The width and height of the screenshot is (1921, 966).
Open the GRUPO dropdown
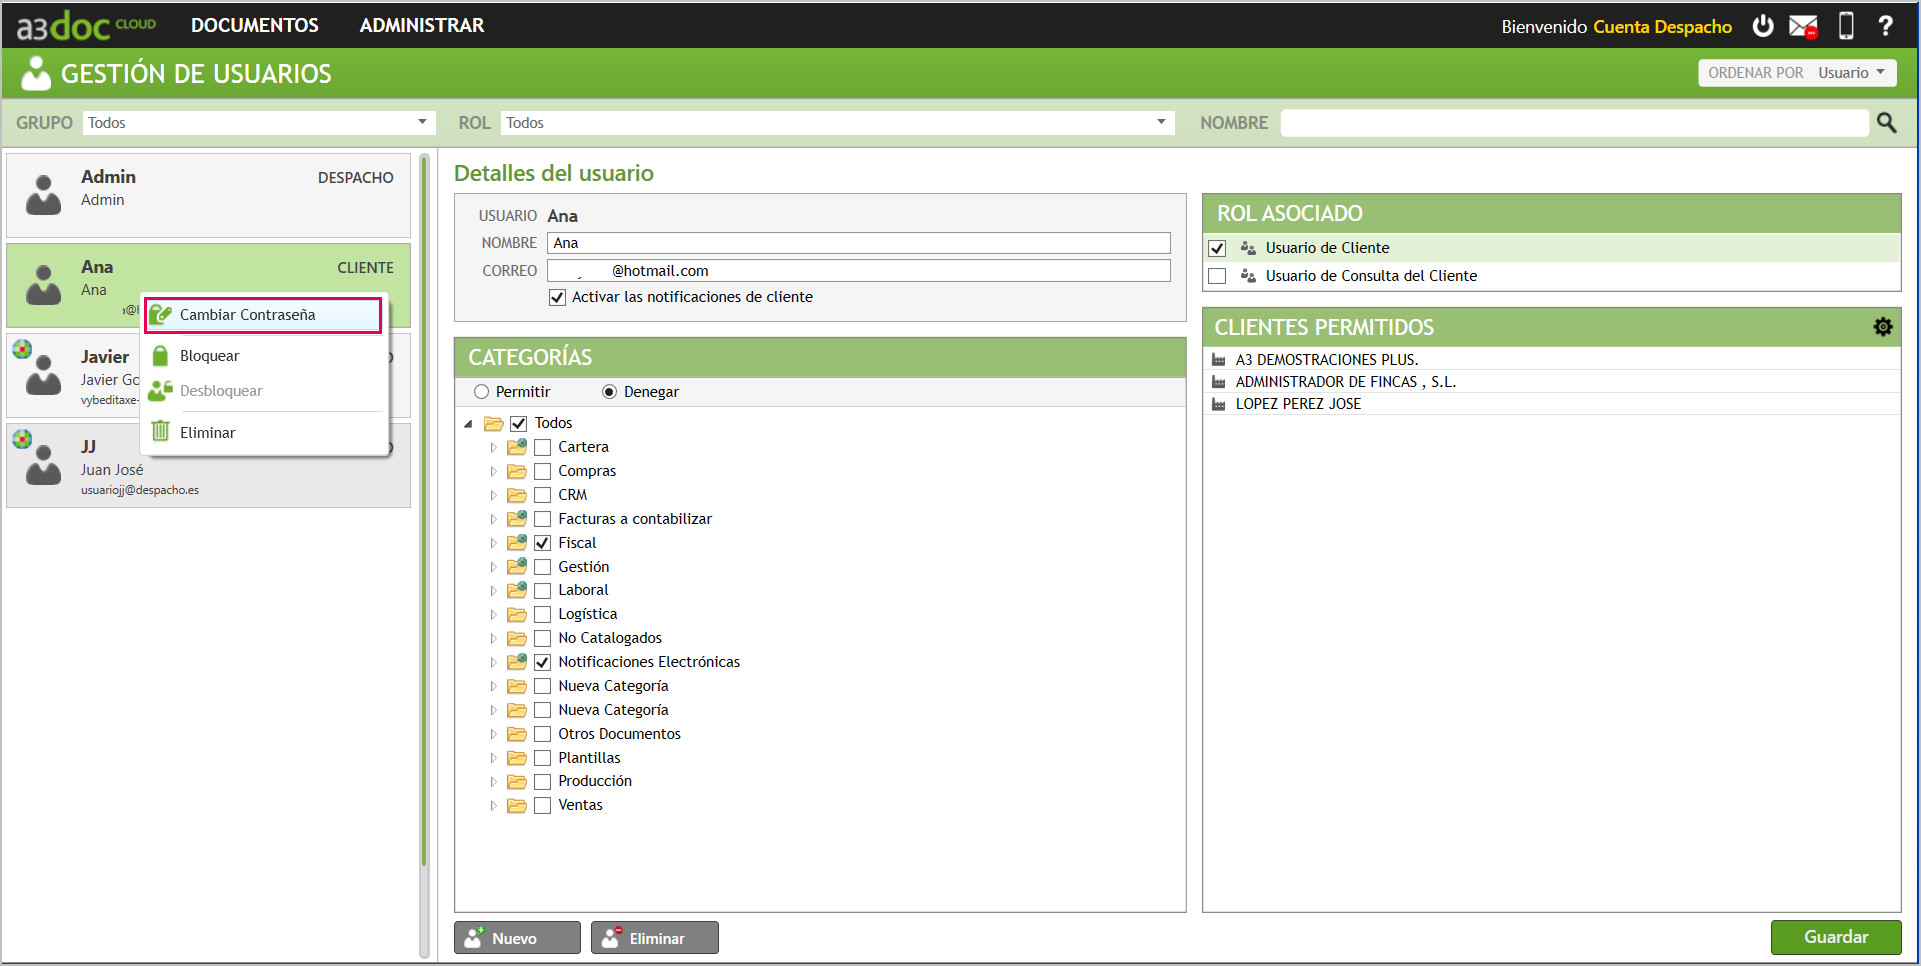(x=259, y=122)
